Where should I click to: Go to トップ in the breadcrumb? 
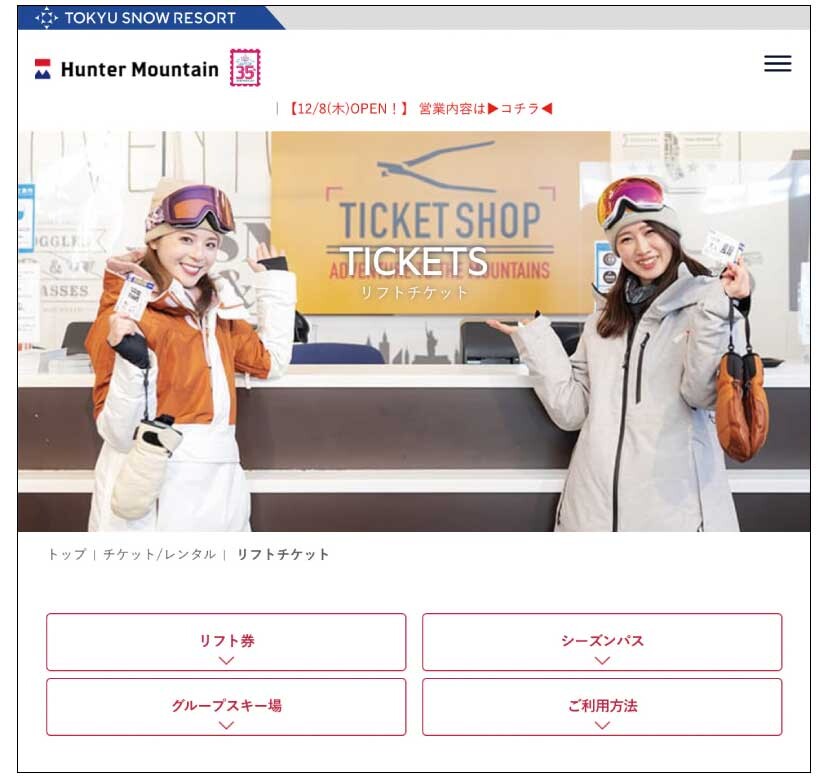[67, 554]
